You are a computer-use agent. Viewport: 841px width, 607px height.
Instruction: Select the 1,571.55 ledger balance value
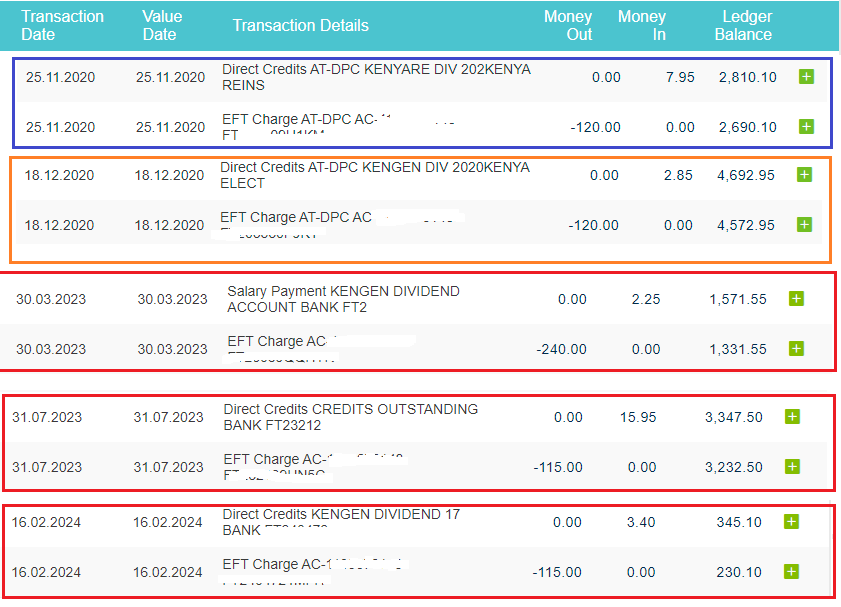point(738,299)
